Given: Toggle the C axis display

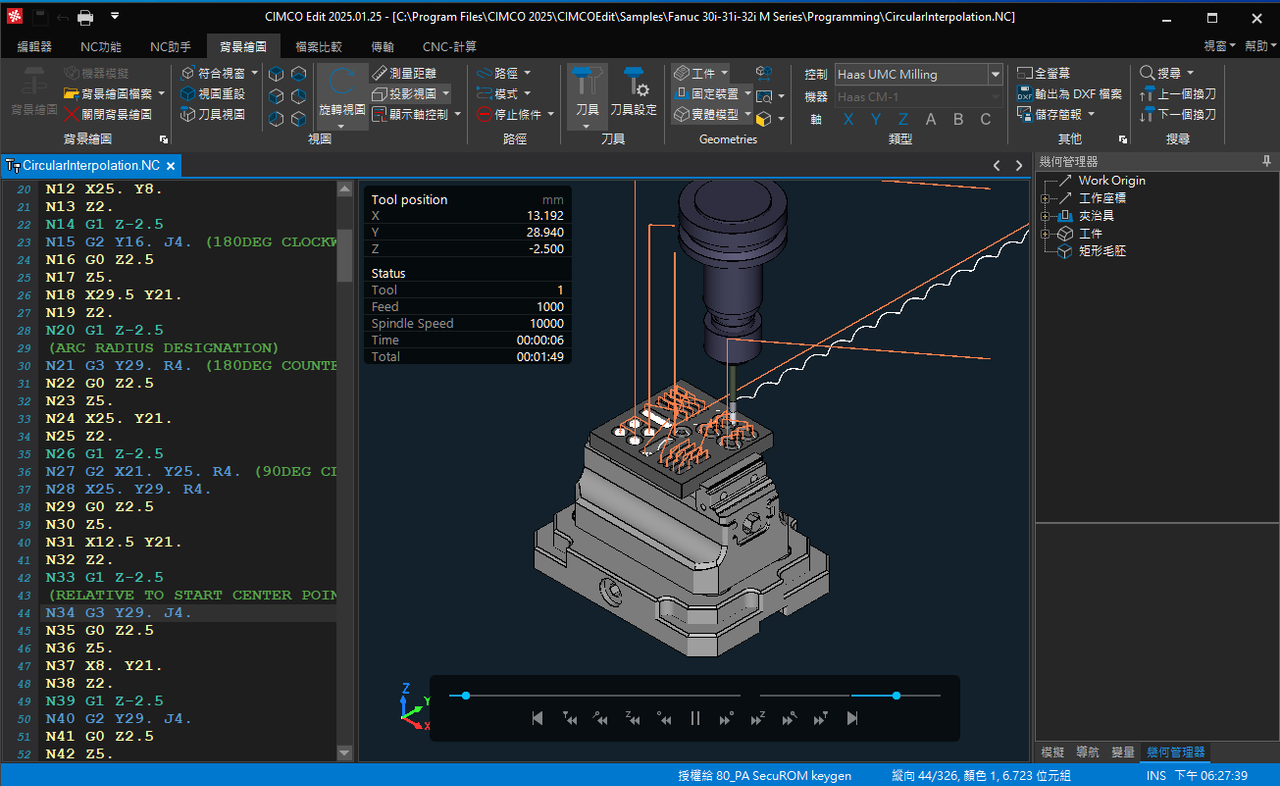Looking at the screenshot, I should click(985, 119).
